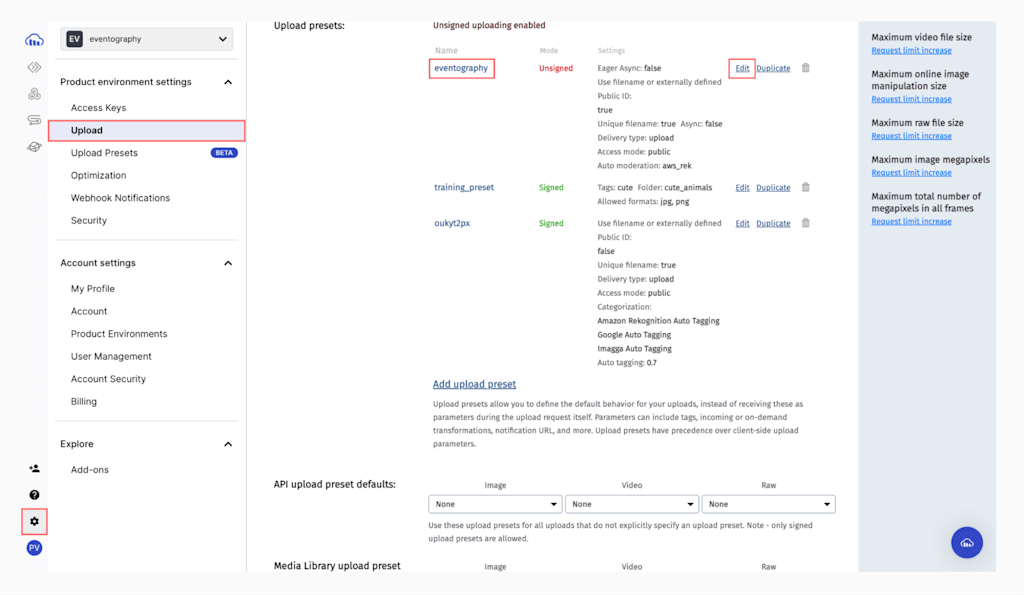Go to Upload Presets menu item
The image size is (1024, 595).
pos(104,153)
